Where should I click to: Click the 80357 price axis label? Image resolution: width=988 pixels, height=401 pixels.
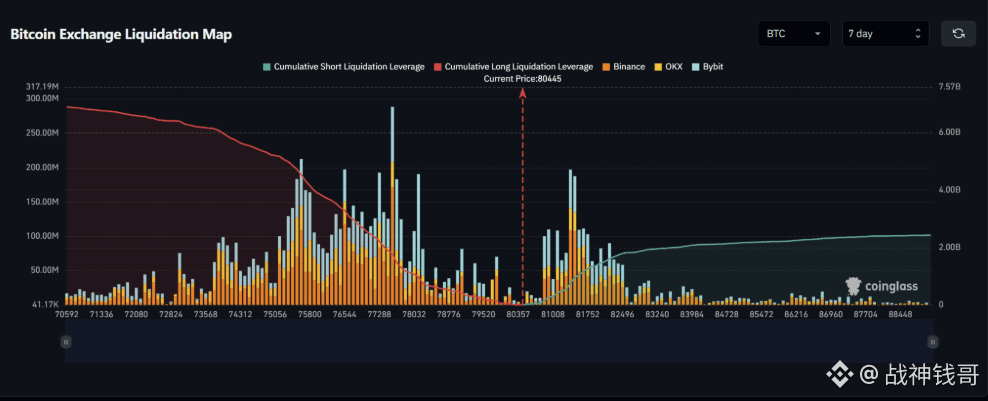coord(517,313)
